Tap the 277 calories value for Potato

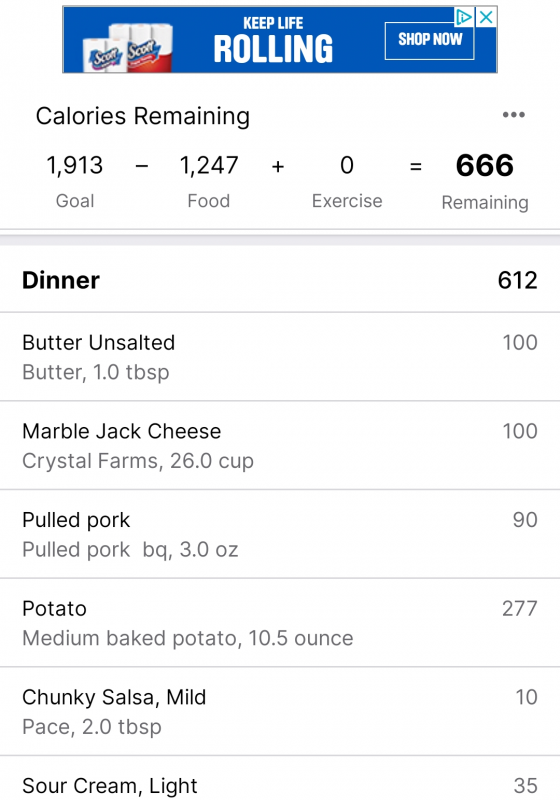[x=520, y=608]
